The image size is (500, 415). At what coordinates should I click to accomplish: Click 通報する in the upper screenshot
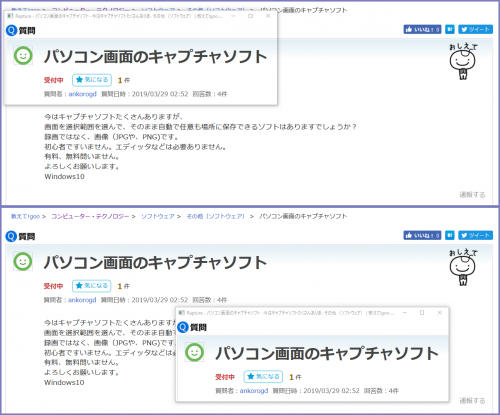(472, 195)
